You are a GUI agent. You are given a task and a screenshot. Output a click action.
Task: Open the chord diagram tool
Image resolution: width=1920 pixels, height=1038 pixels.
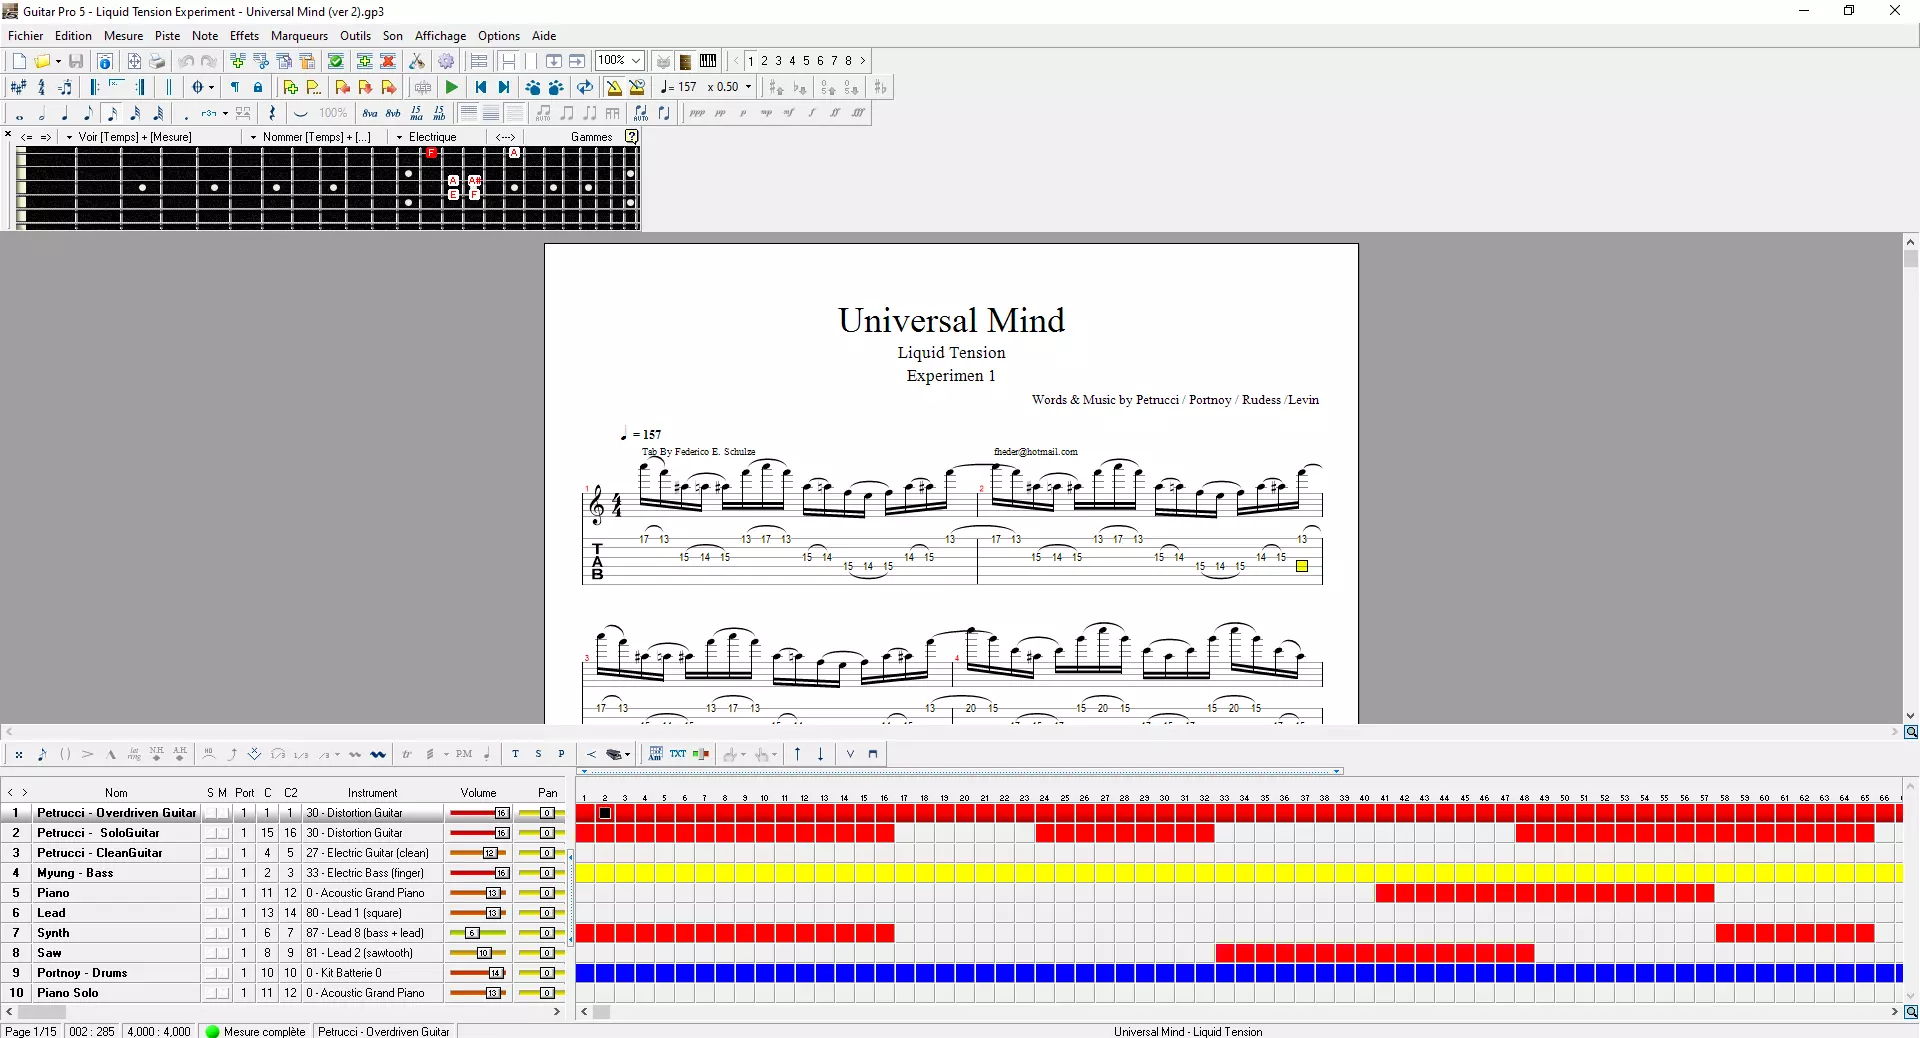coord(655,754)
